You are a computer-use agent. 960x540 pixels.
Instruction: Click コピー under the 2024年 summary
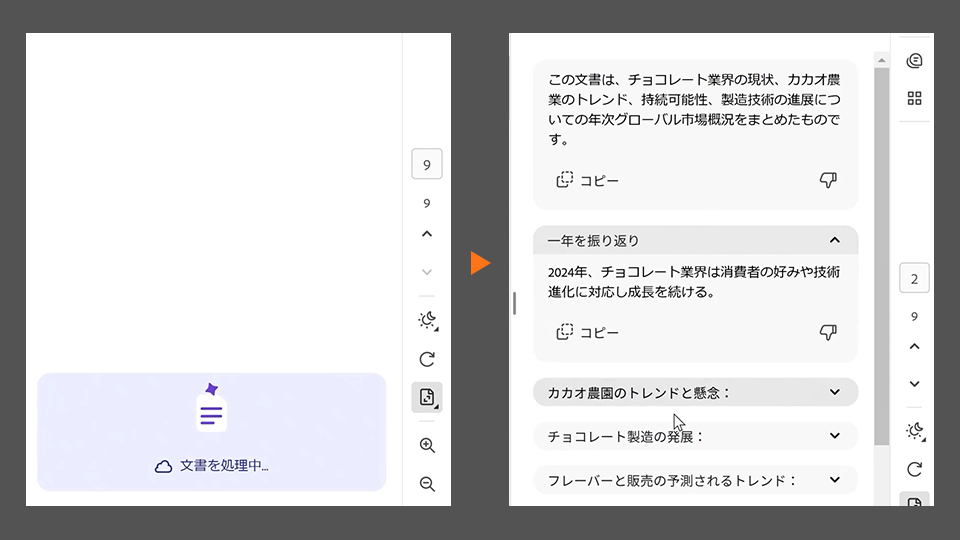[x=588, y=332]
